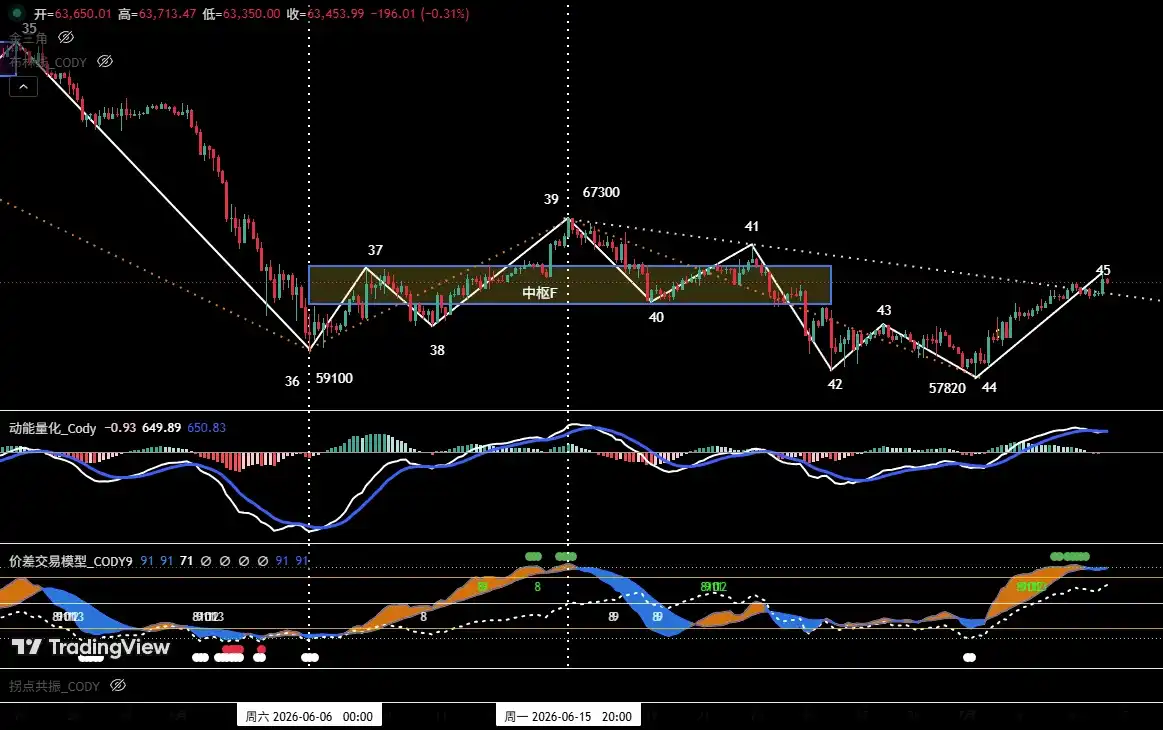1163x730 pixels.
Task: Select the 动能量化_Cody indicator title
Action: pos(53,428)
